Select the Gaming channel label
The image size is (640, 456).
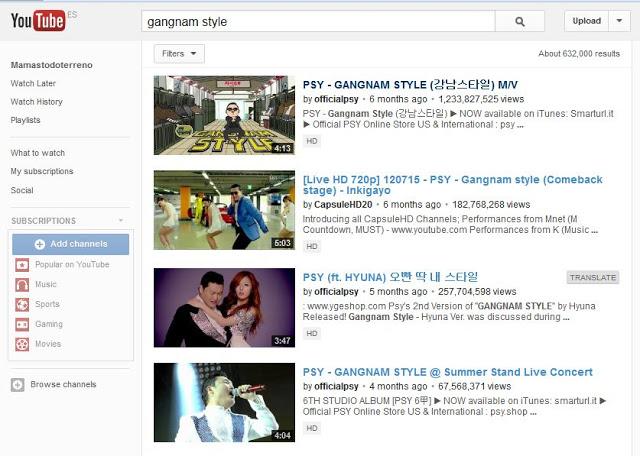point(49,324)
